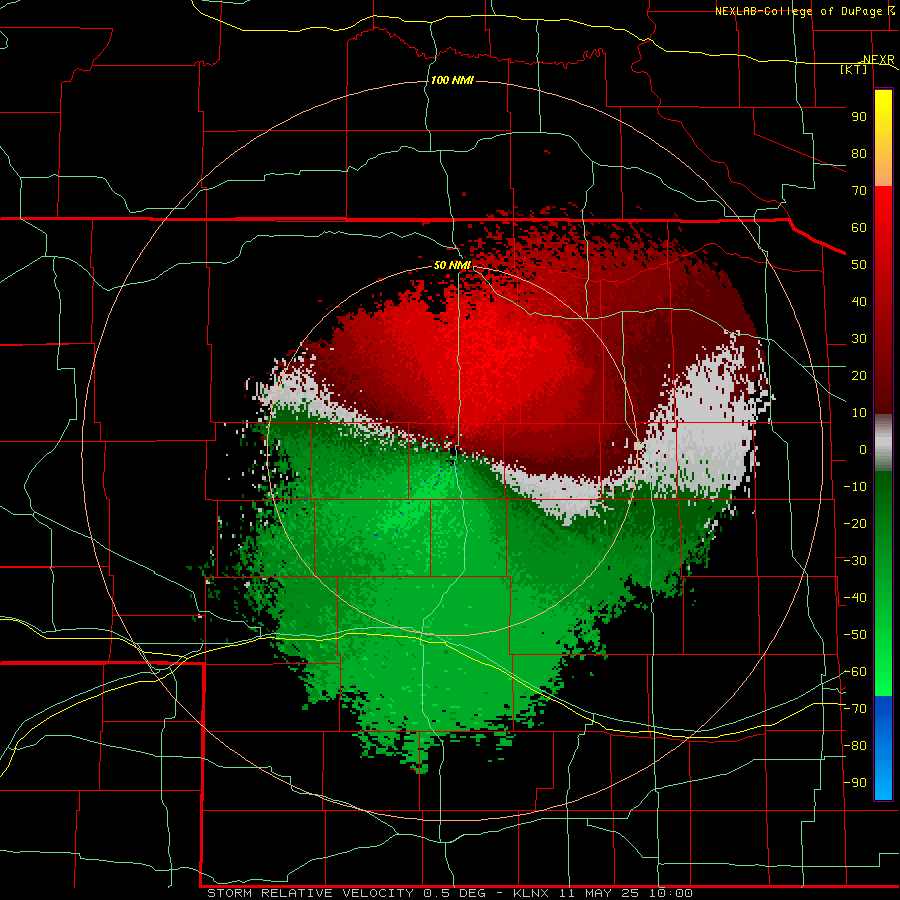Viewport: 900px width, 900px height.
Task: Click the 60 value on velocity scale
Action: click(859, 228)
